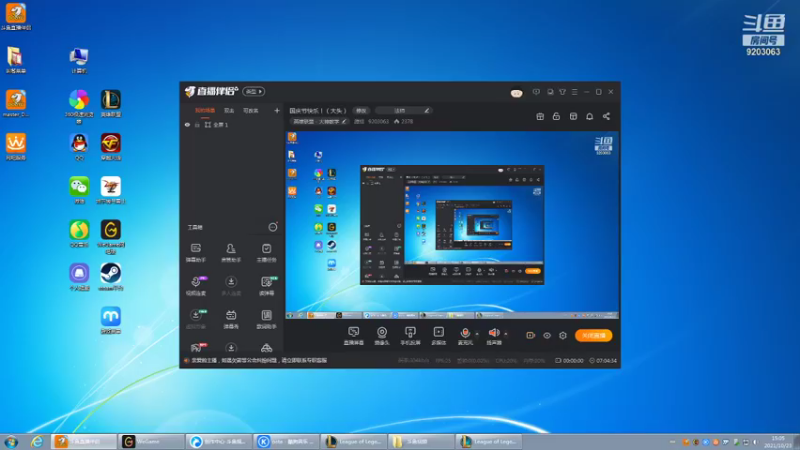Open the lyrics assistant tool icon
800x450 pixels.
click(x=266, y=318)
